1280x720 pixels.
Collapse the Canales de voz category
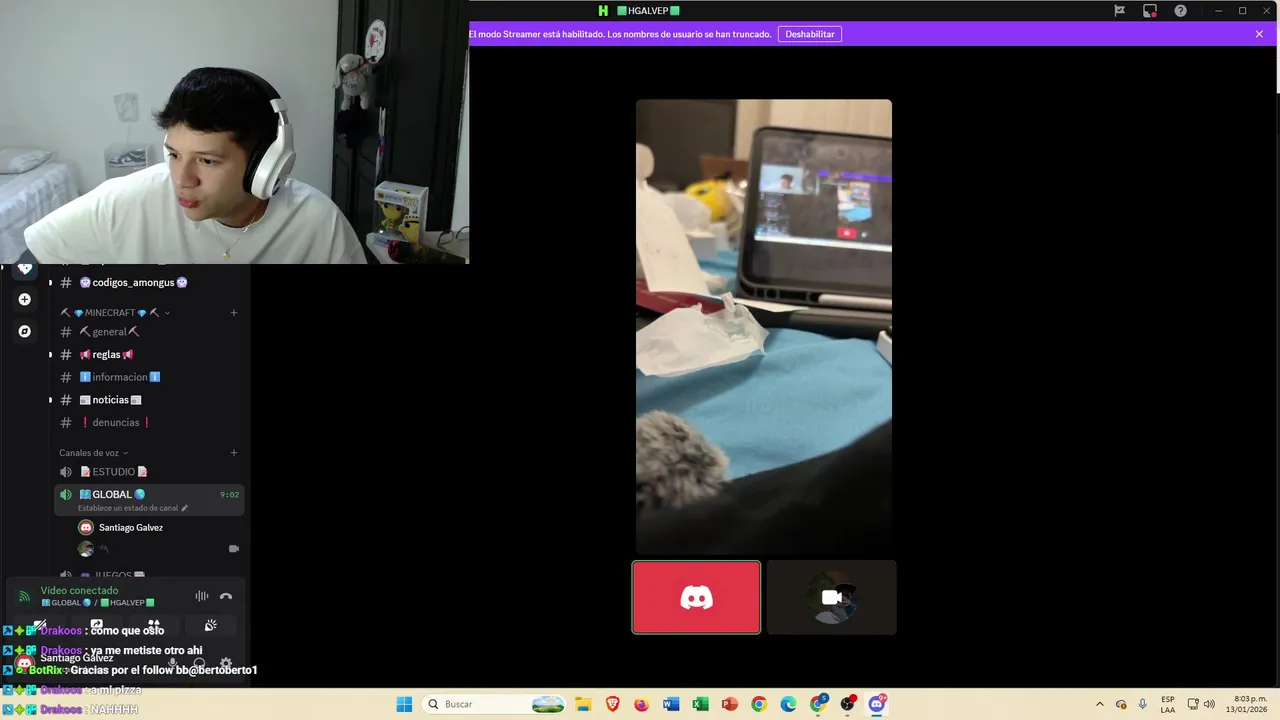(93, 453)
